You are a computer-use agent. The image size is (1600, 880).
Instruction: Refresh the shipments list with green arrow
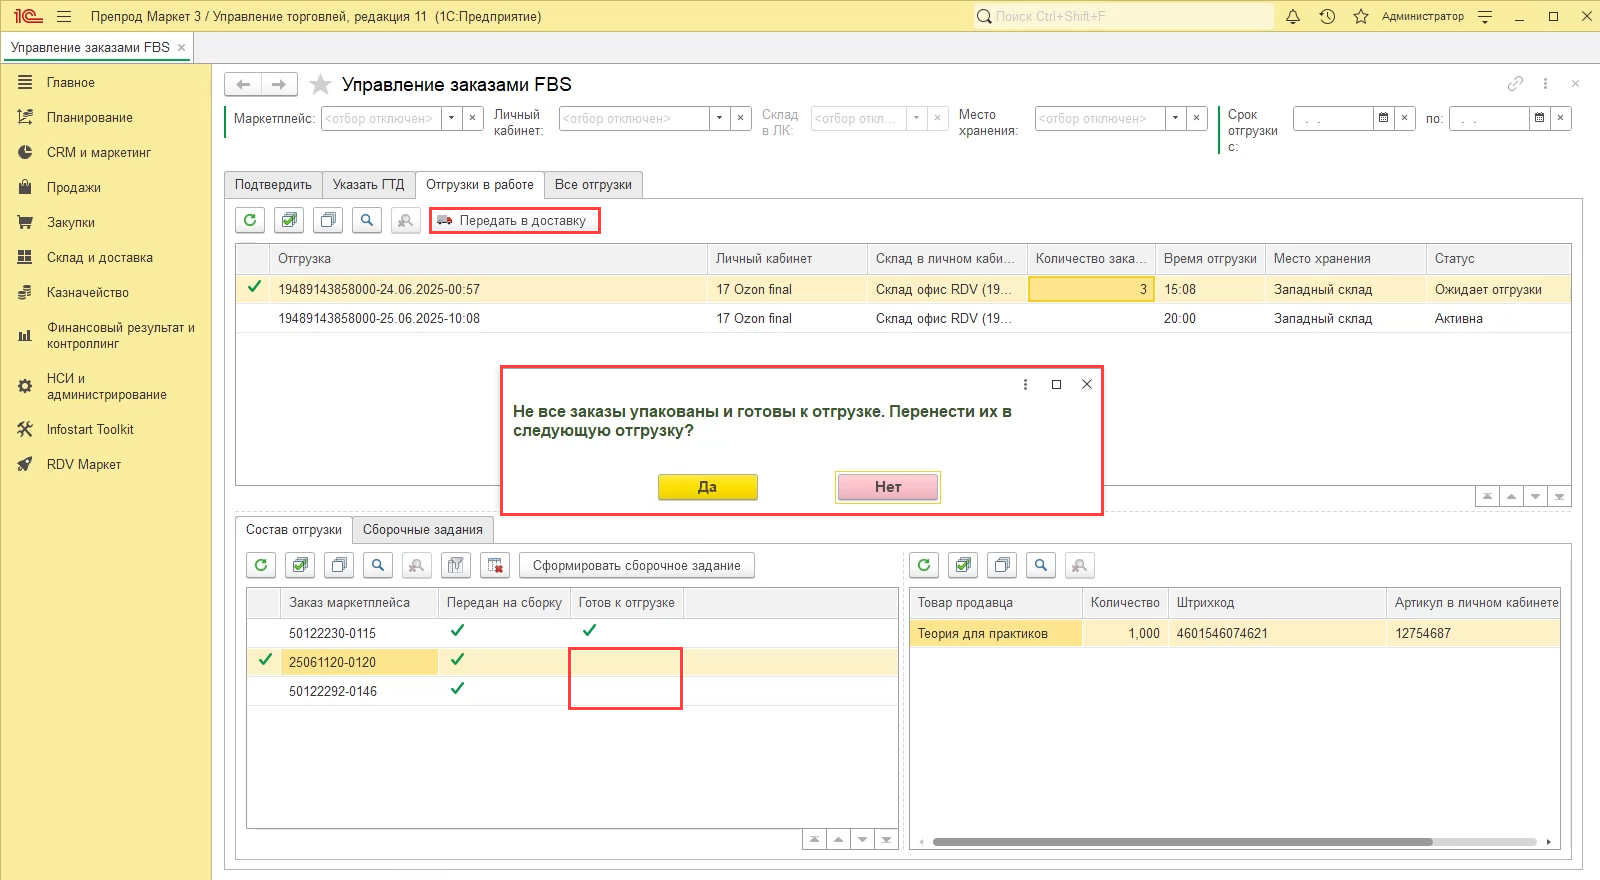click(x=250, y=220)
